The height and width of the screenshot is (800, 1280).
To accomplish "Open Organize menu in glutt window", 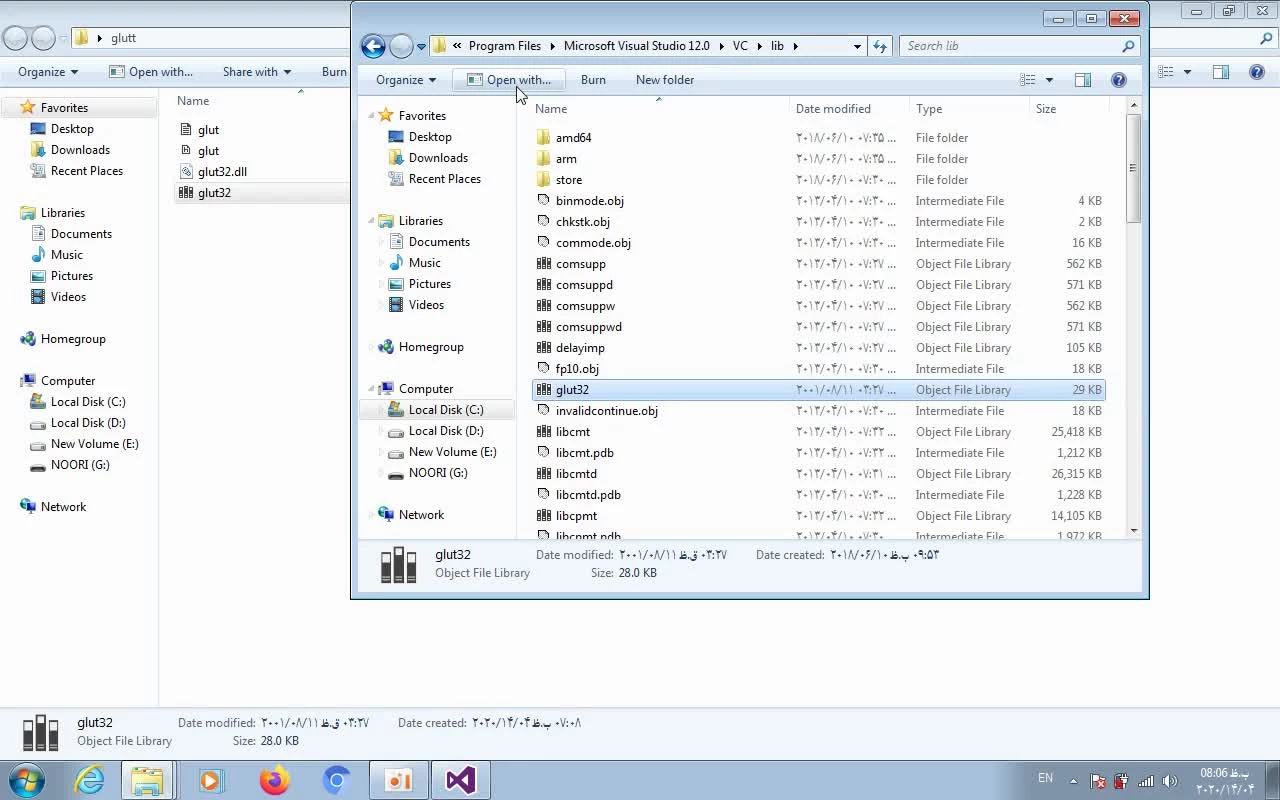I will click(48, 72).
